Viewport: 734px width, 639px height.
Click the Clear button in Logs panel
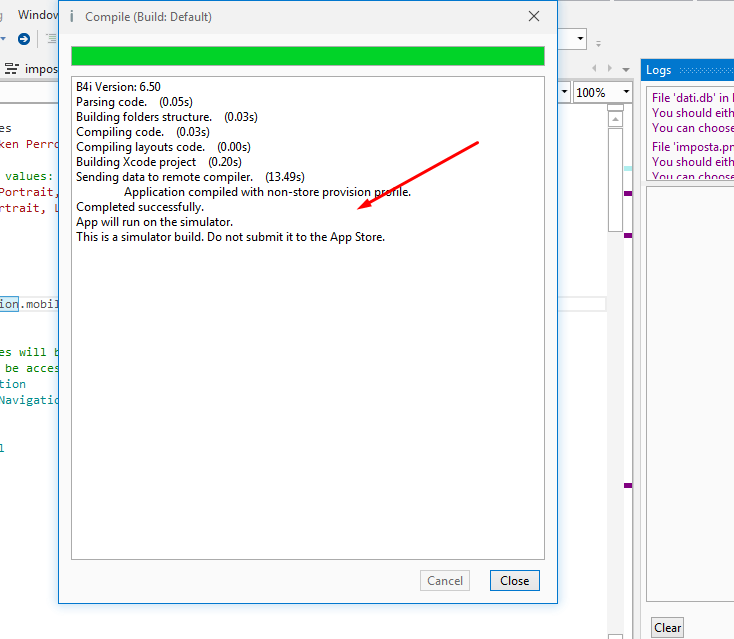667,628
